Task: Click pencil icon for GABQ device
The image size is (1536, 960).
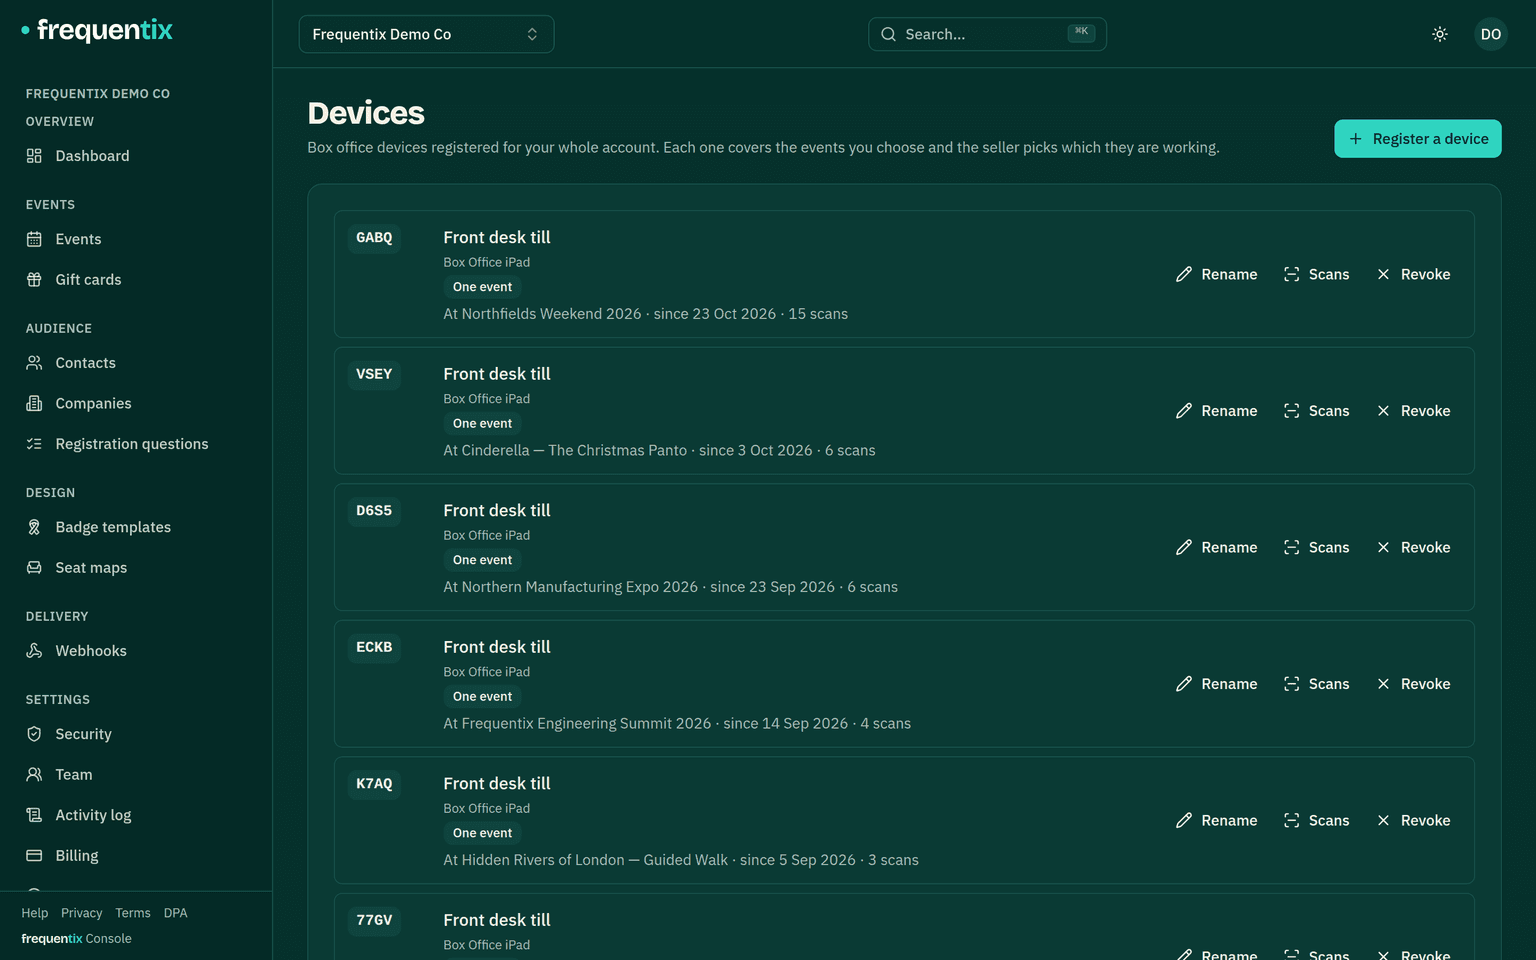Action: click(1184, 274)
